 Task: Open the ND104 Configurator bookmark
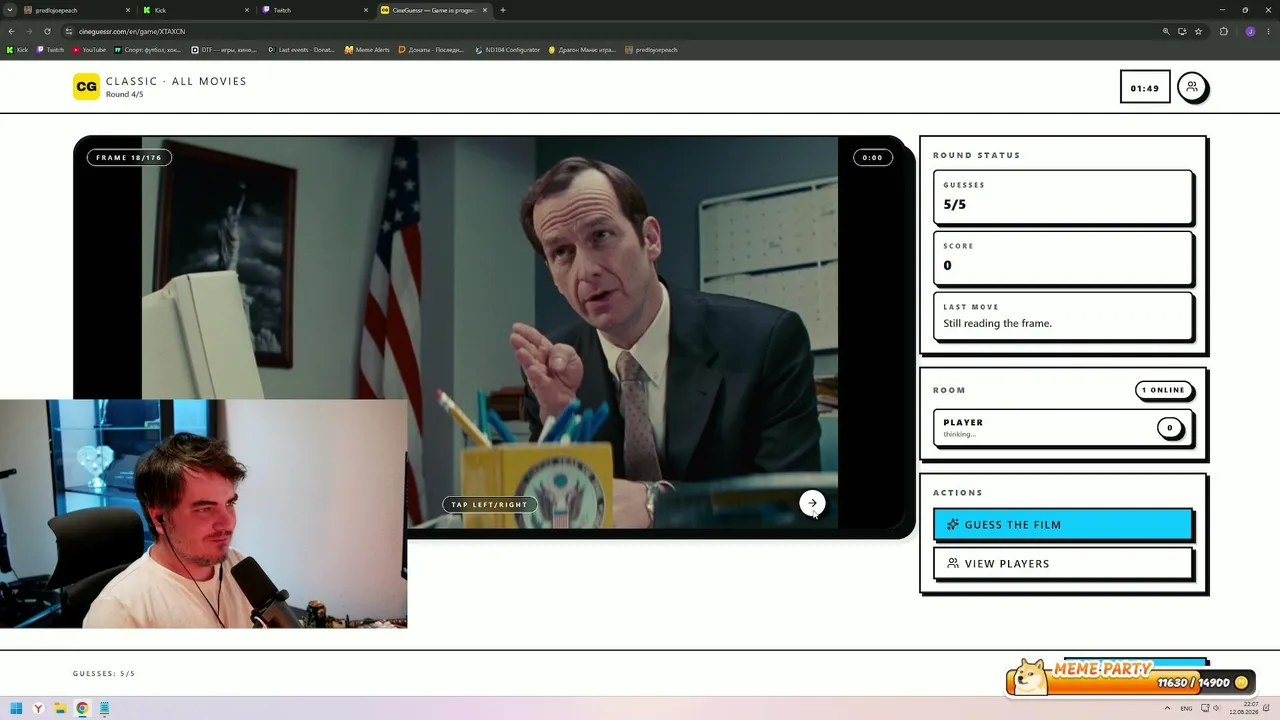508,50
